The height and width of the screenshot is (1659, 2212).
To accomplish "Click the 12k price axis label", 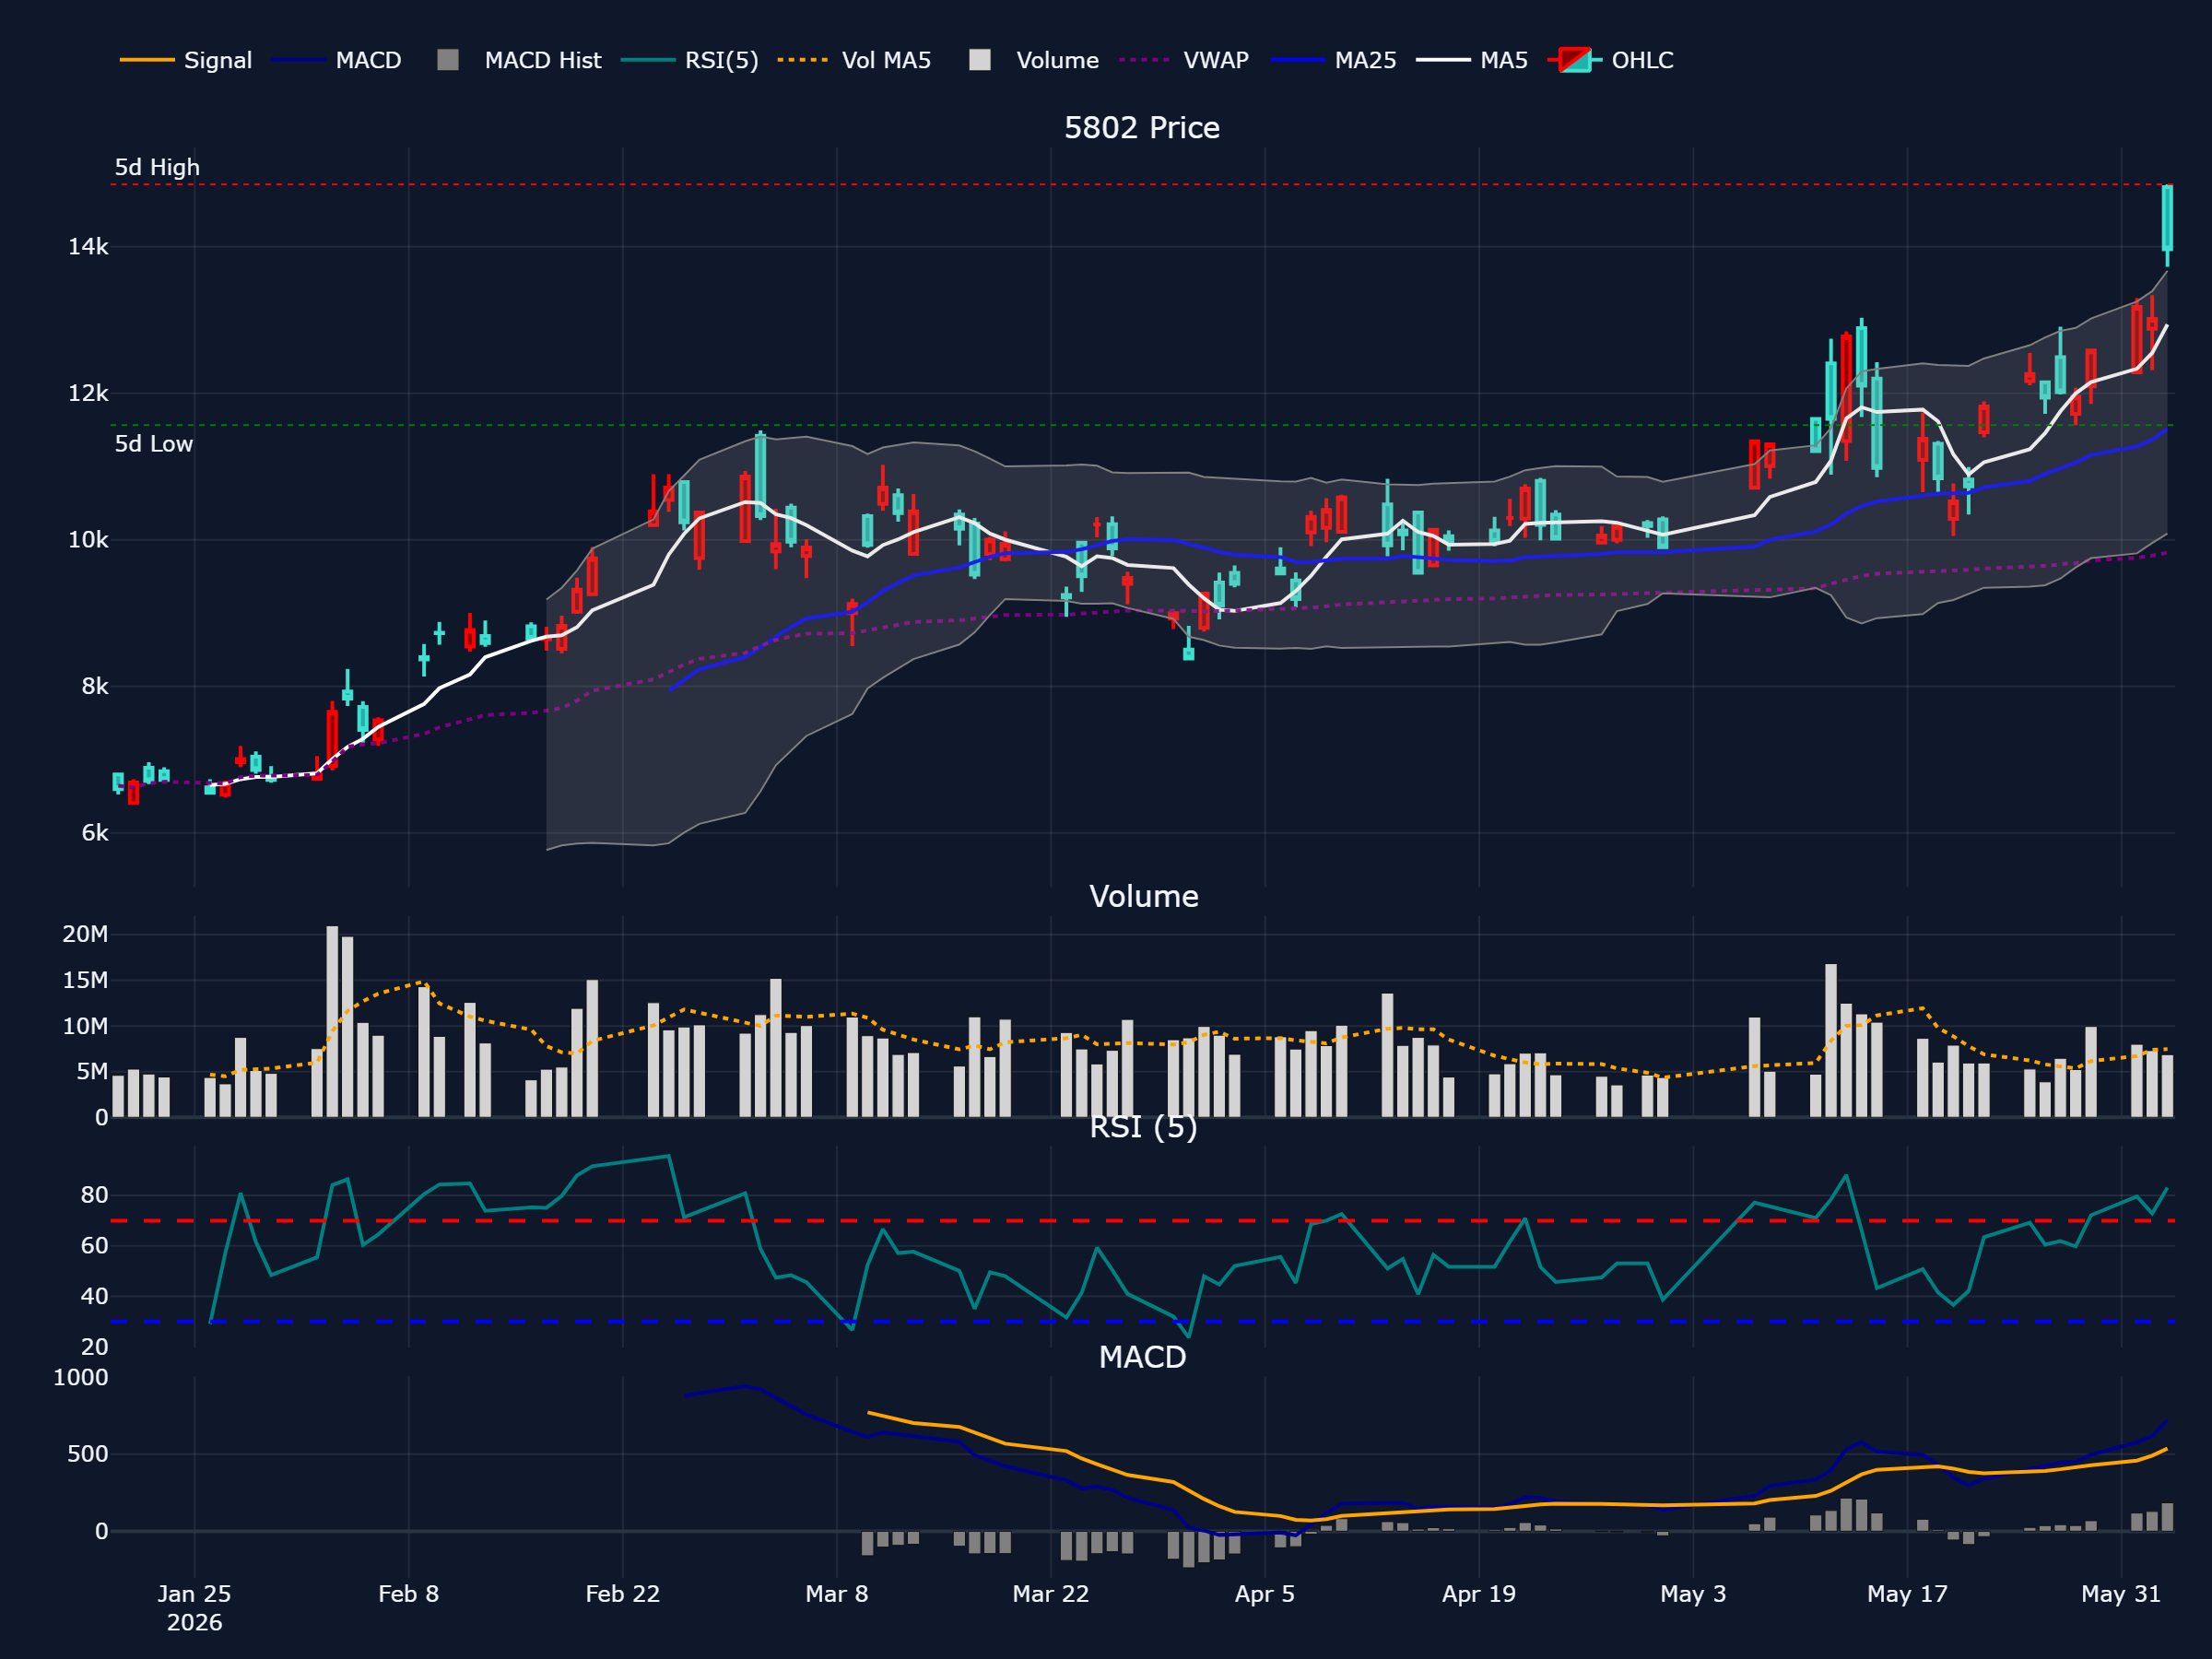I will (88, 393).
